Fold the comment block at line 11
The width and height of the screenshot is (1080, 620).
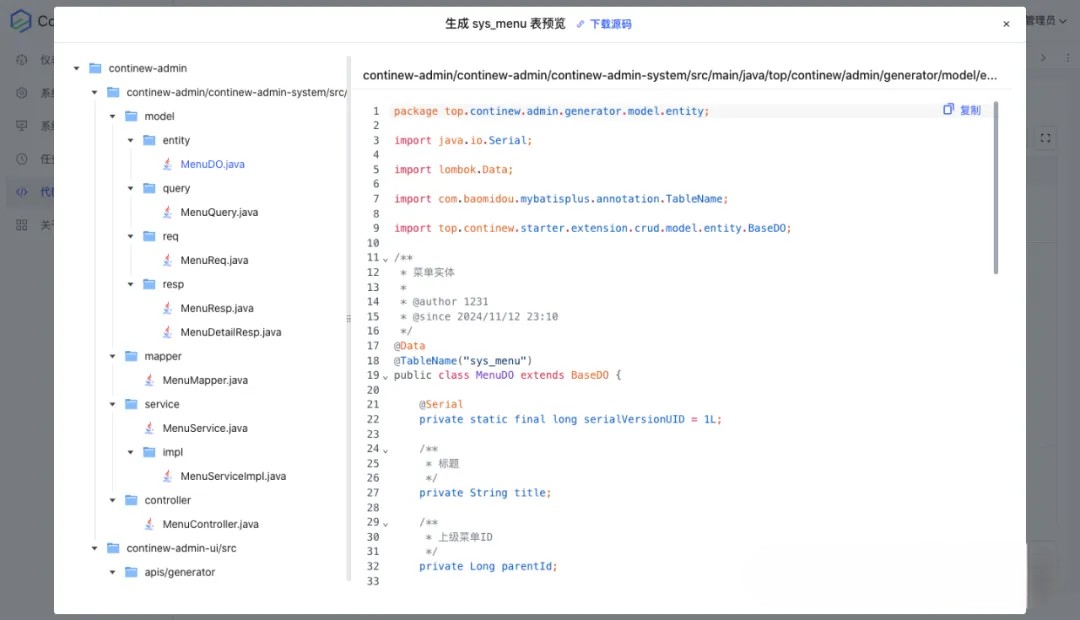pos(385,258)
